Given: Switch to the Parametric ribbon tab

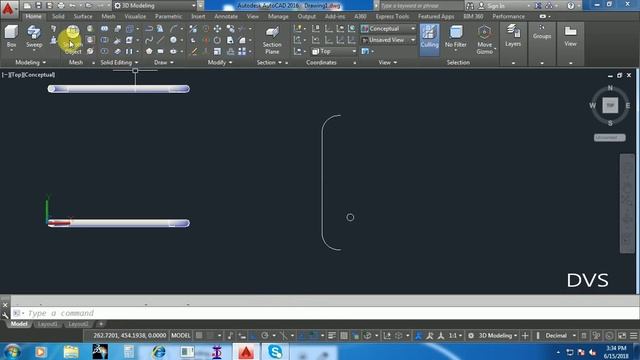Looking at the screenshot, I should click(x=168, y=16).
